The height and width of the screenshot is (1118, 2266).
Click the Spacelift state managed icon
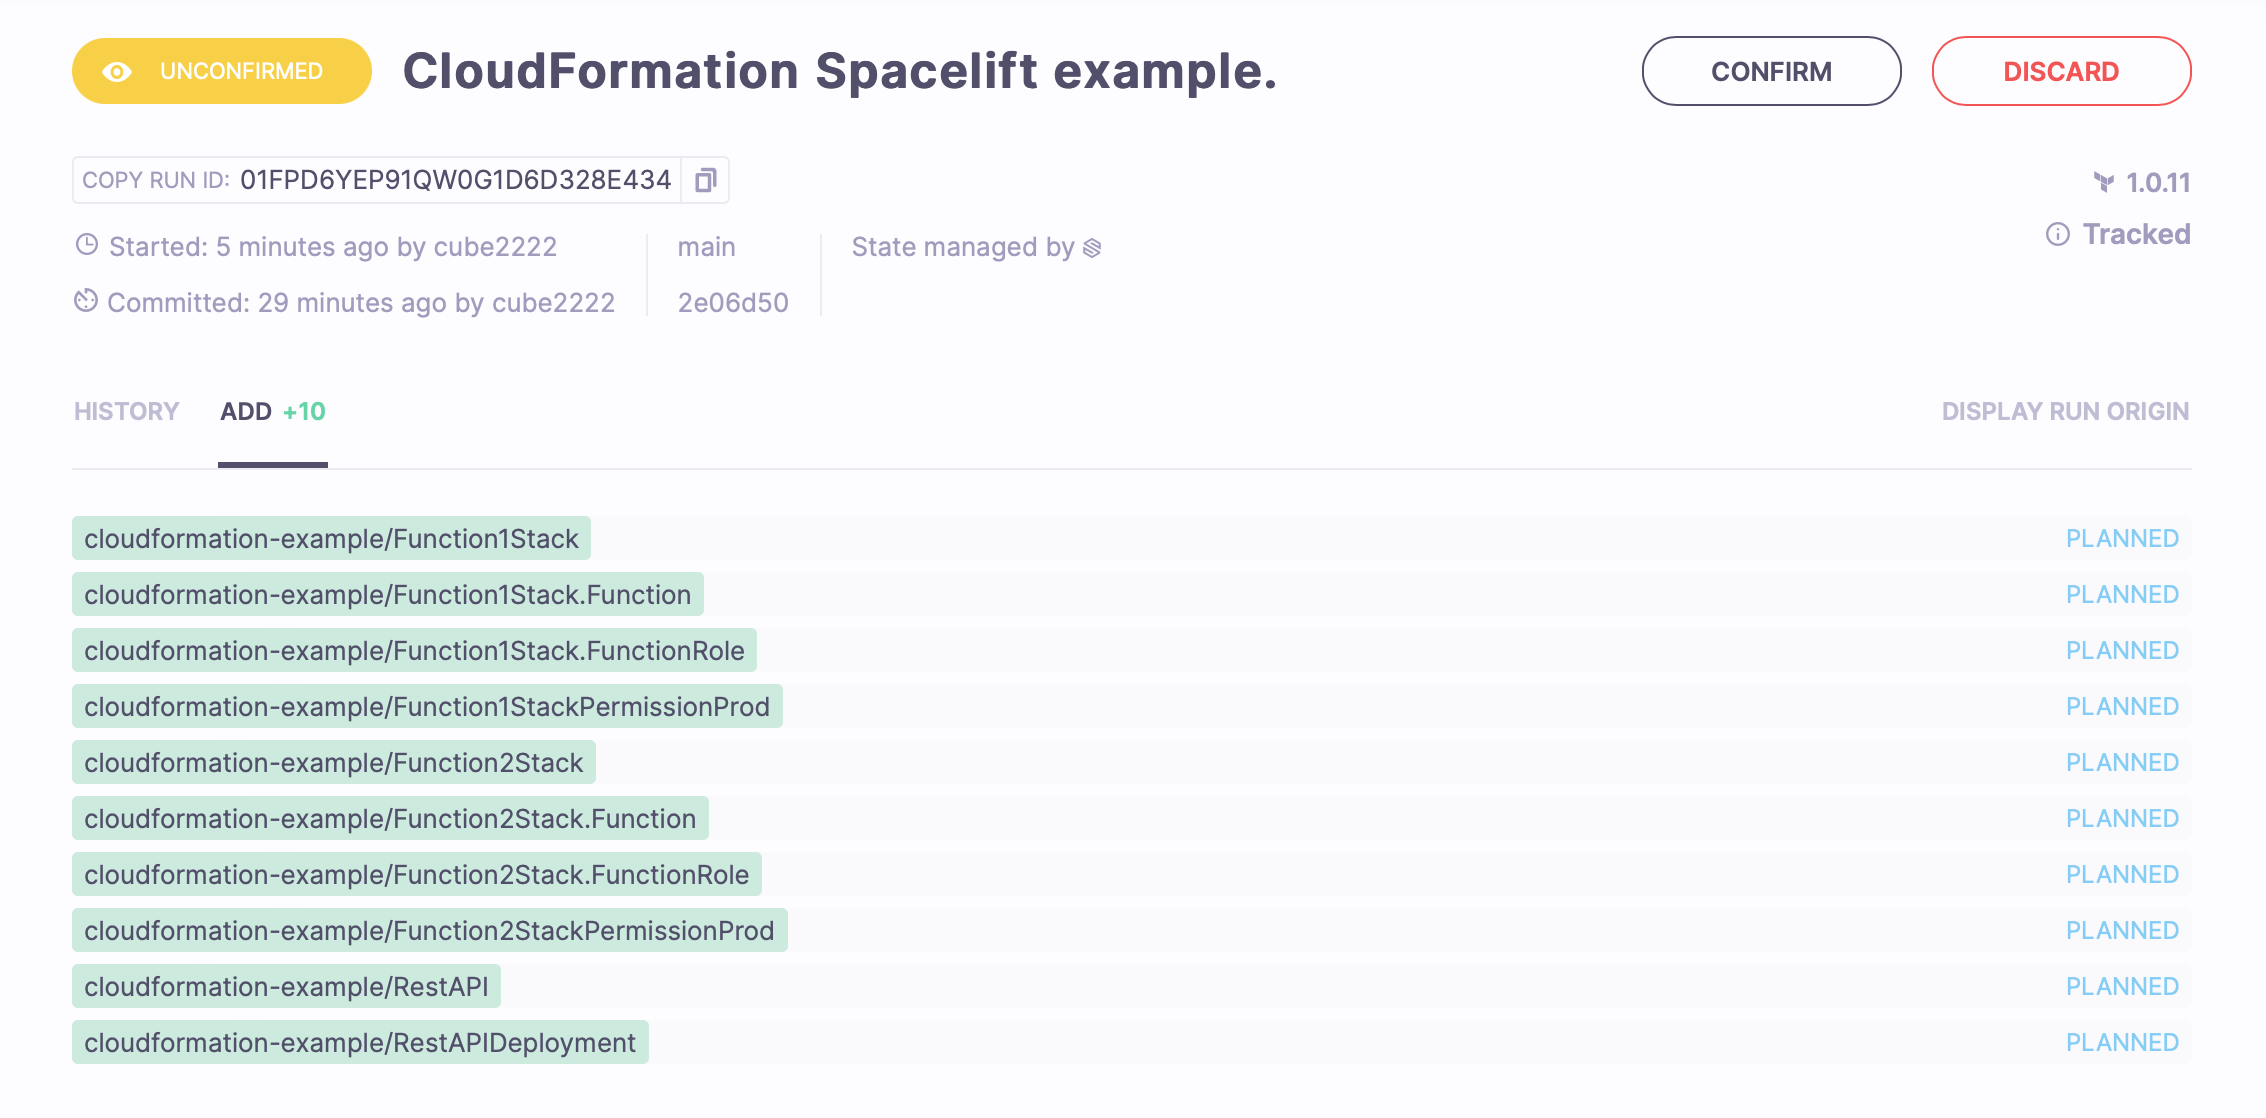coord(1091,248)
